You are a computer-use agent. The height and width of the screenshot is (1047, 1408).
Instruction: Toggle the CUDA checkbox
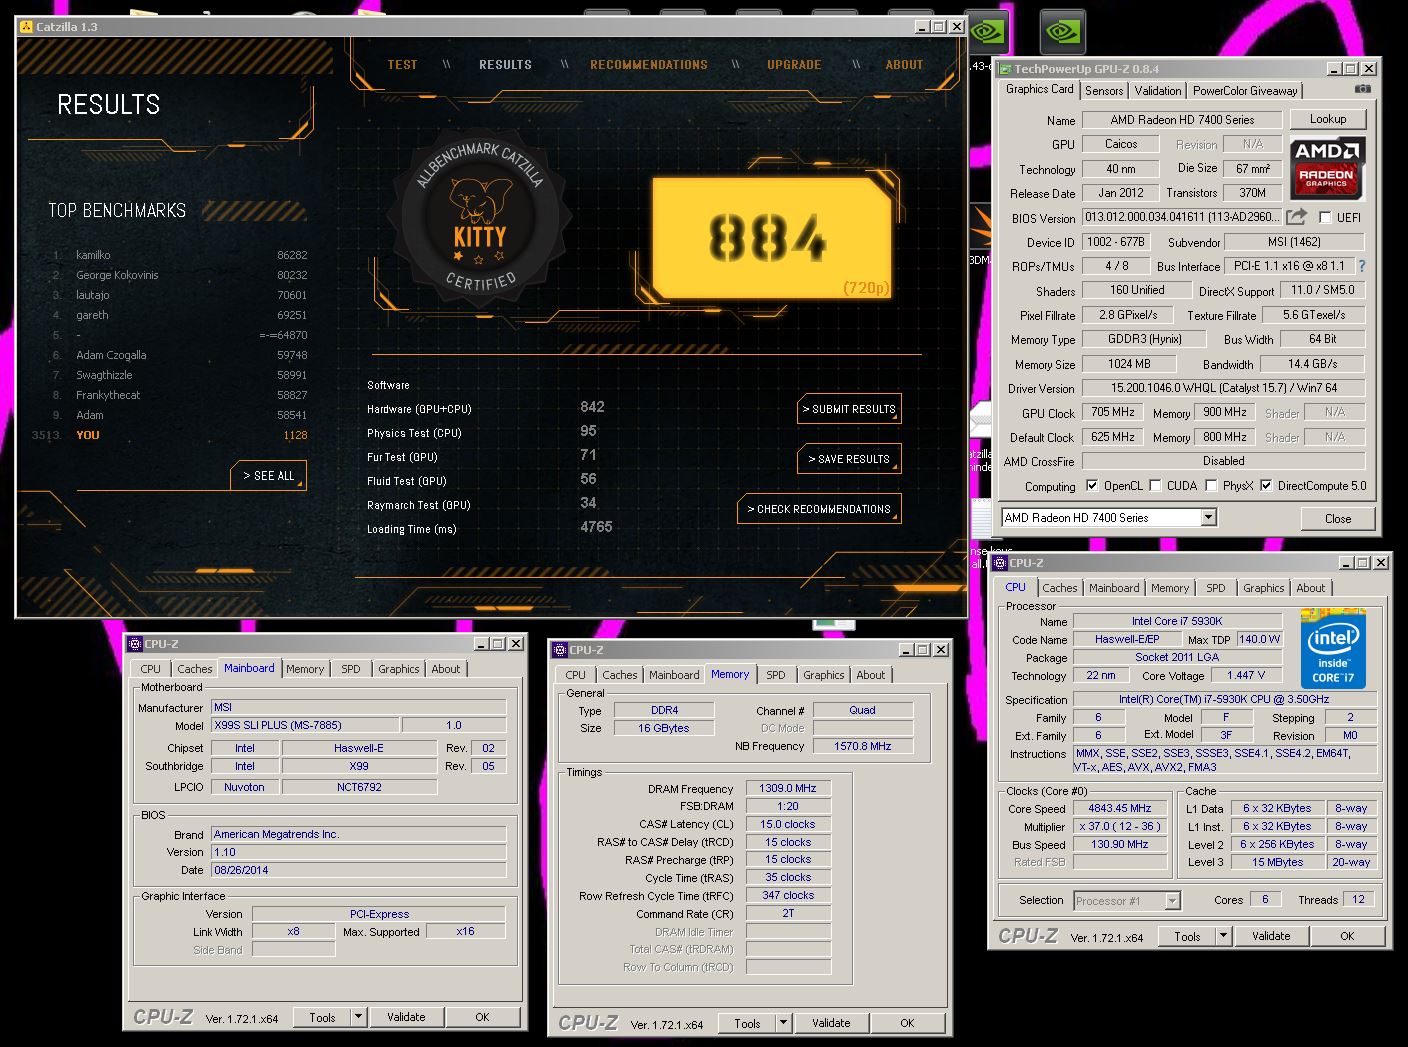[x=1156, y=486]
